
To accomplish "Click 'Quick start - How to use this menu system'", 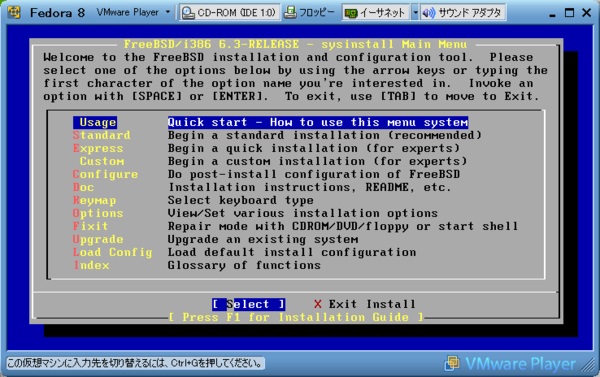I will tap(318, 122).
